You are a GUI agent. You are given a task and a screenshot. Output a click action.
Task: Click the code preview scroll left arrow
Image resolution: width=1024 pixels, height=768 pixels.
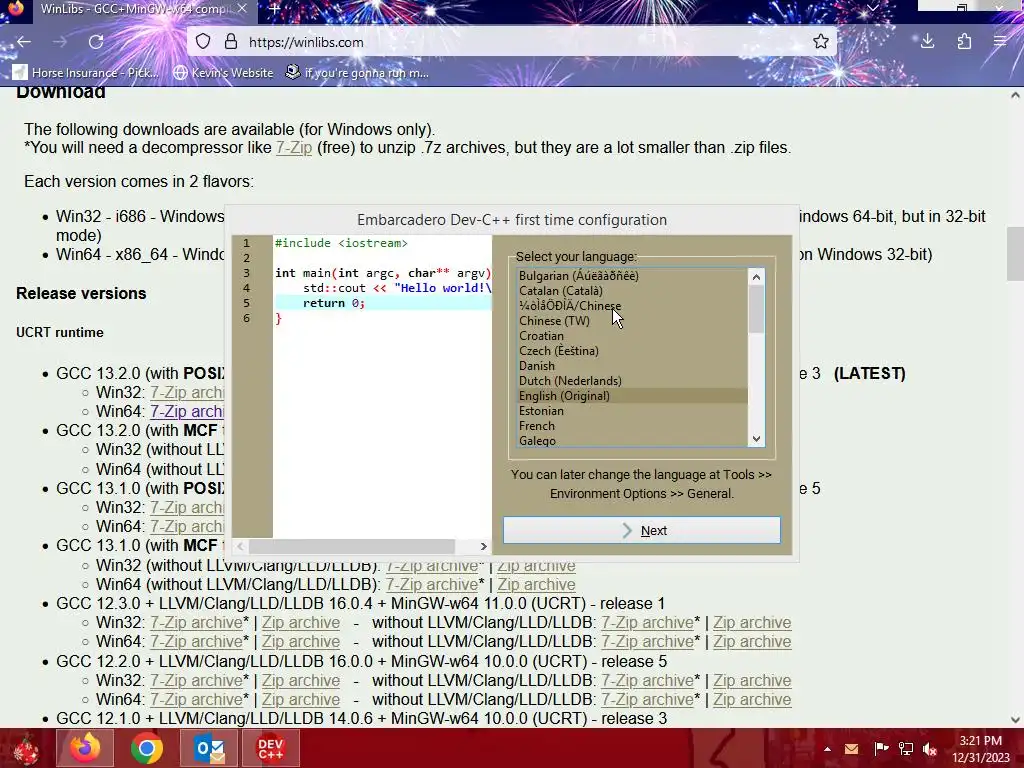[x=240, y=546]
